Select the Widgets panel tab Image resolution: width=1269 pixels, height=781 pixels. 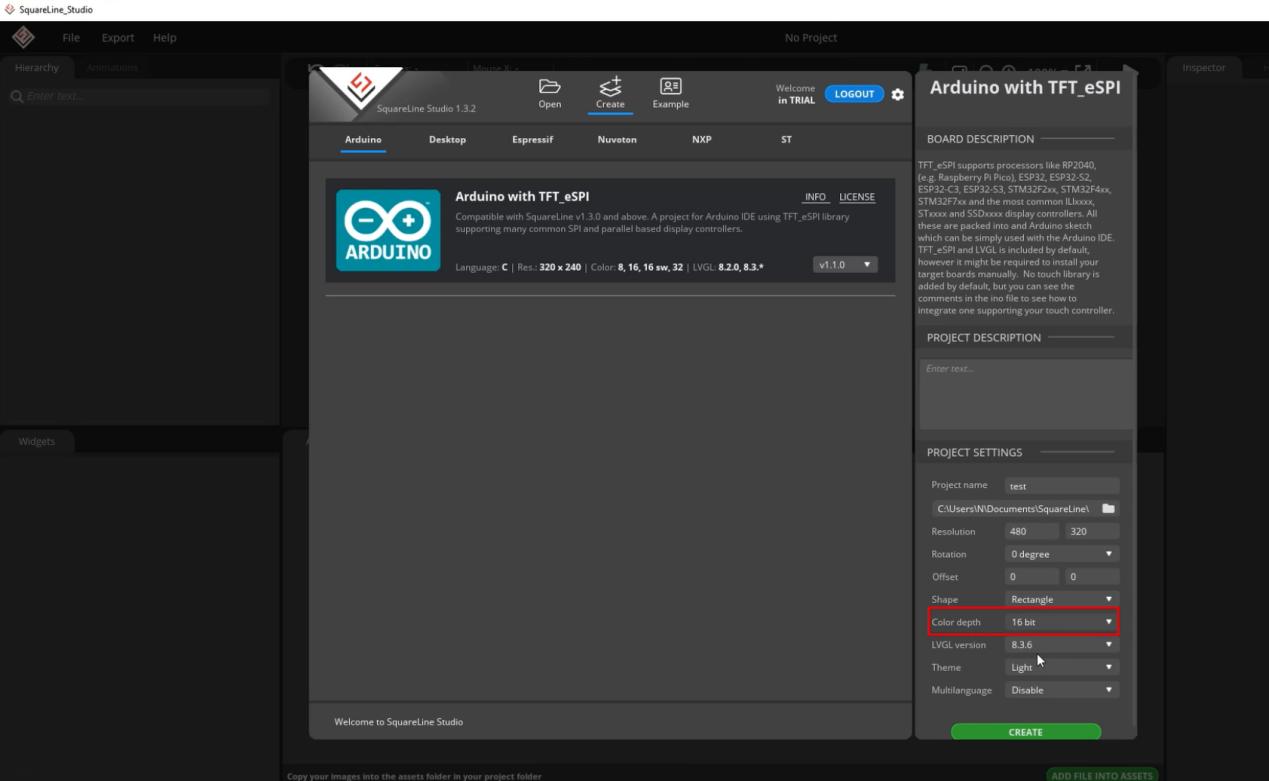(x=37, y=441)
